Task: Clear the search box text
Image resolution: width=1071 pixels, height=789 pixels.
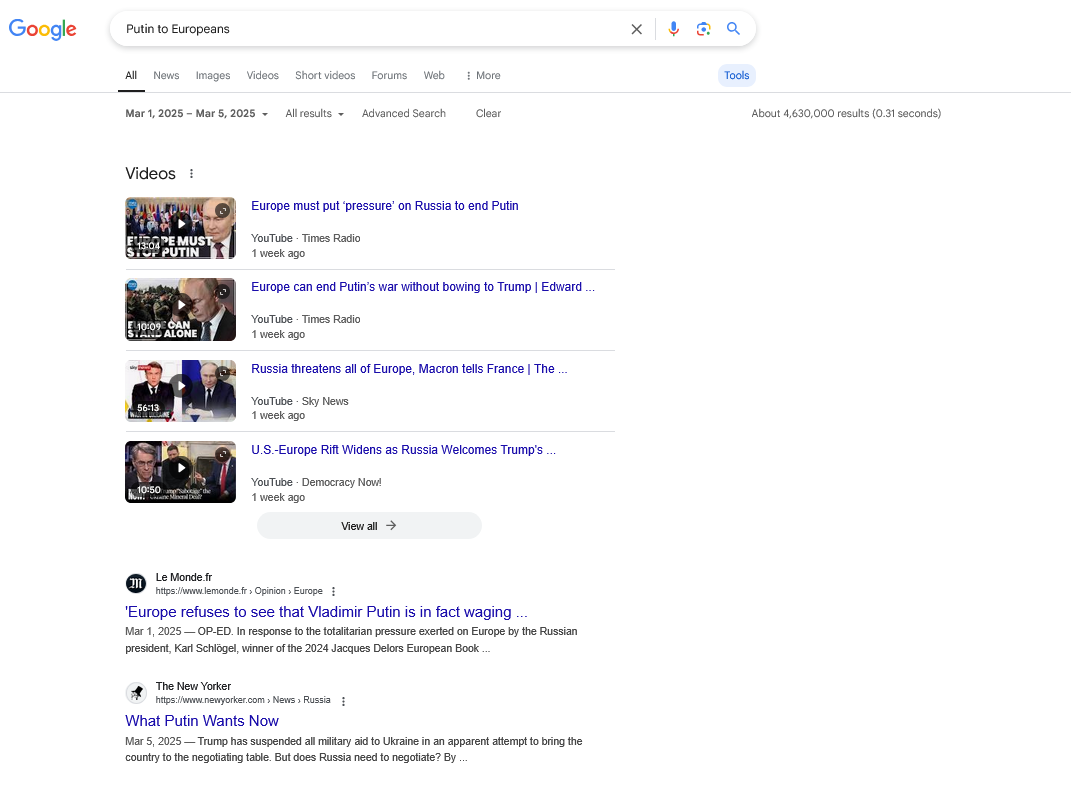Action: (636, 29)
